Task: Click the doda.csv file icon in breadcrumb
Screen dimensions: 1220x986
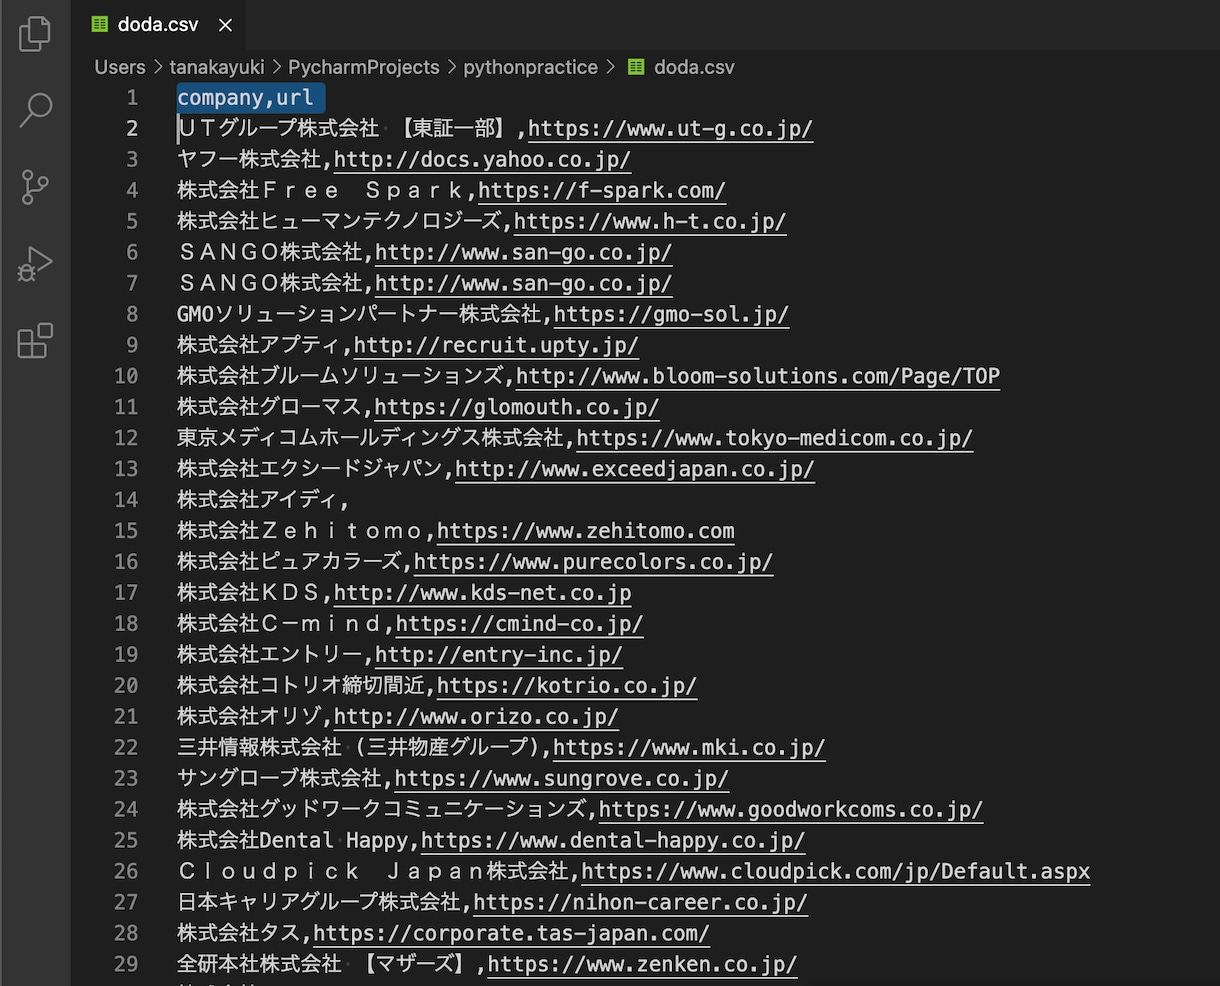Action: point(636,67)
